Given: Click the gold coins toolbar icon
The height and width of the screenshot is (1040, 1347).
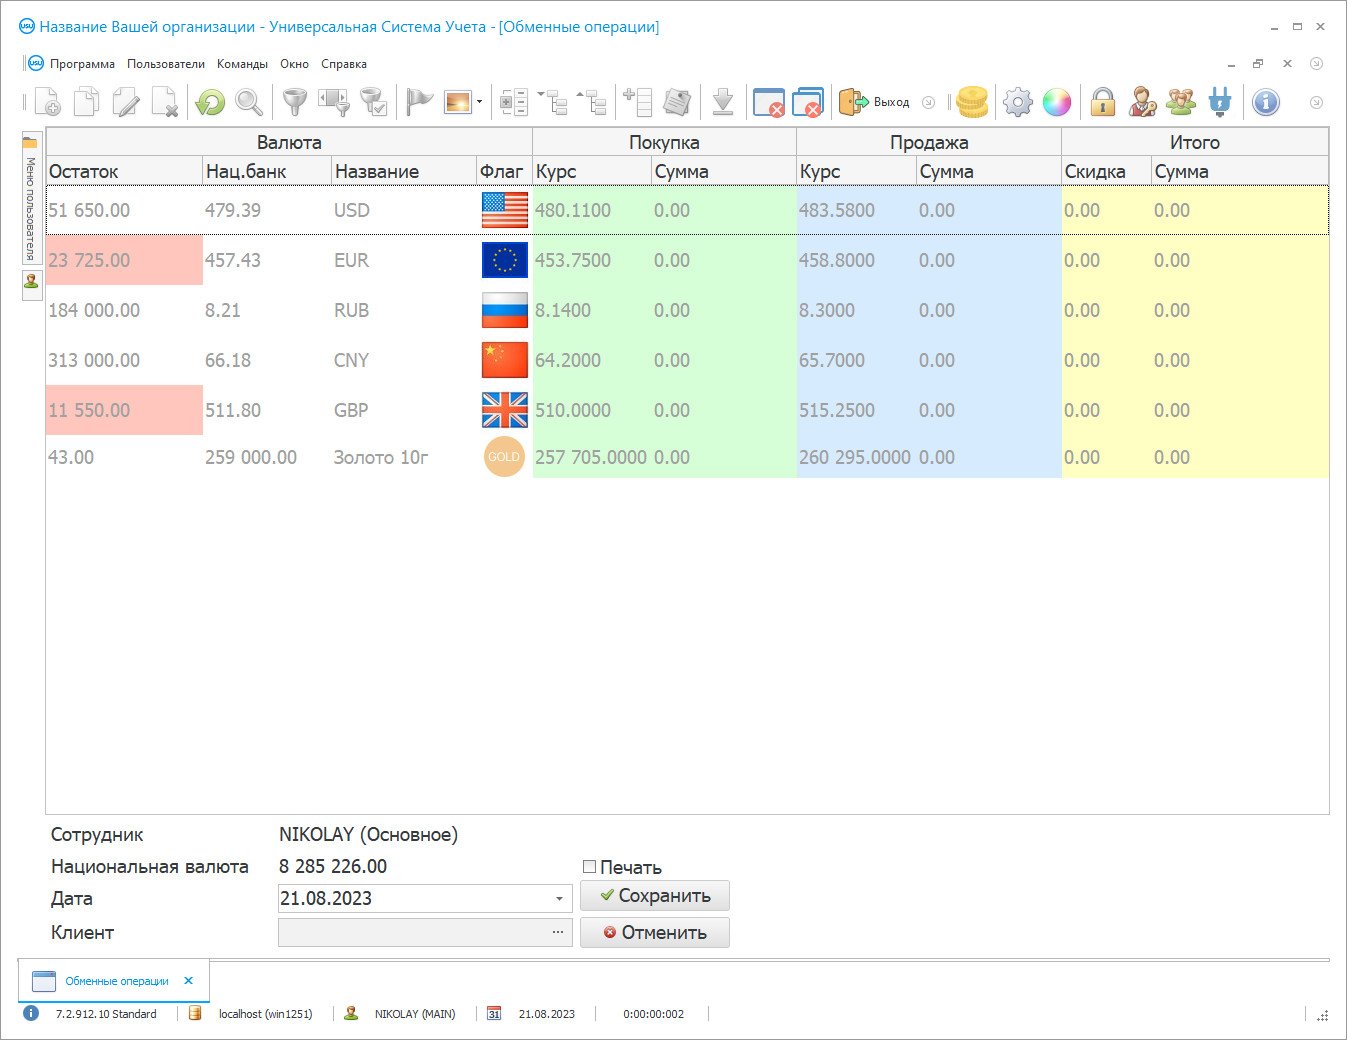Looking at the screenshot, I should 971,102.
